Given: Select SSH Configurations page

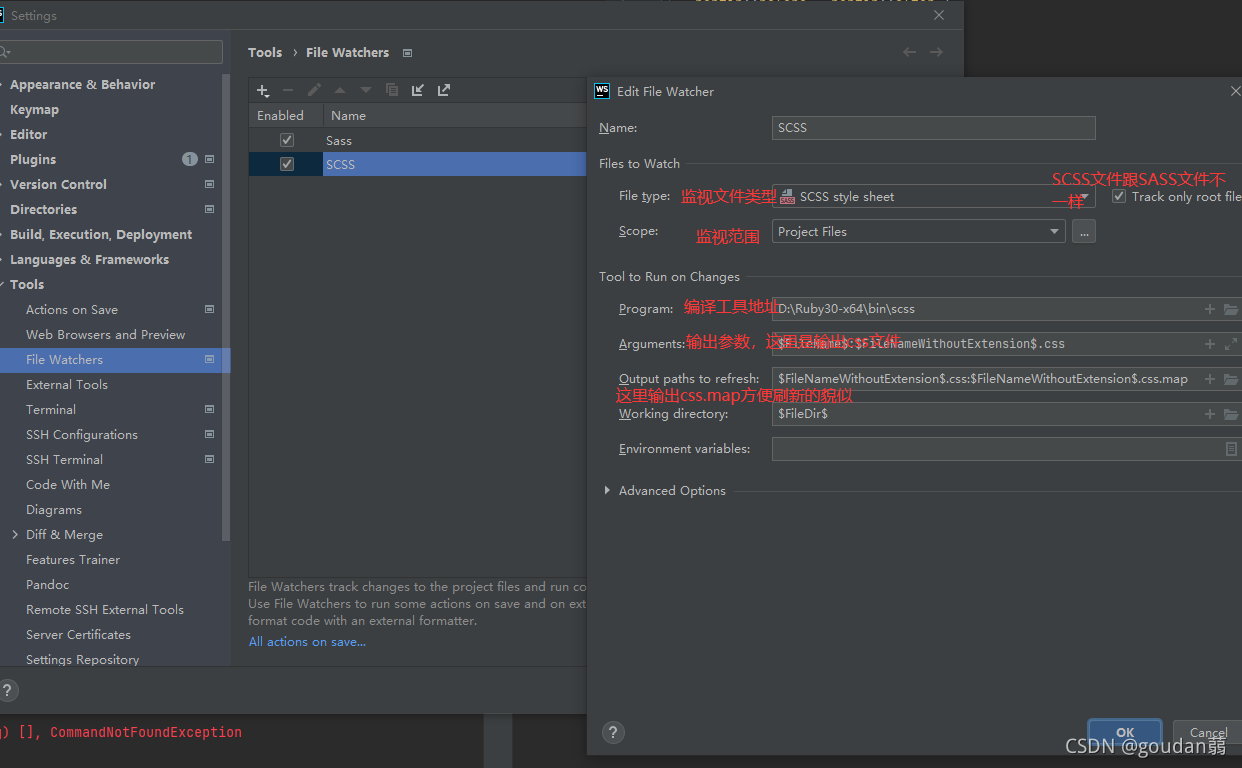Looking at the screenshot, I should click(x=82, y=434).
